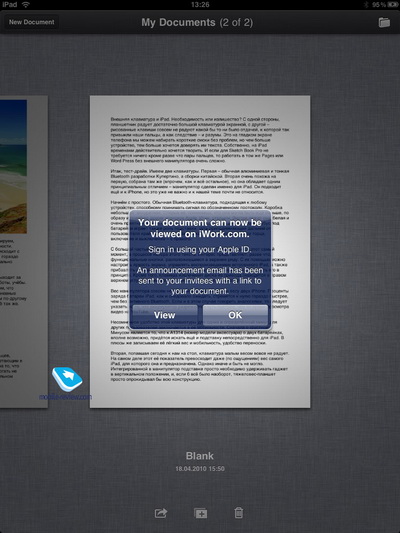Tap the share export arrow icon
400x533 pixels.
click(161, 513)
